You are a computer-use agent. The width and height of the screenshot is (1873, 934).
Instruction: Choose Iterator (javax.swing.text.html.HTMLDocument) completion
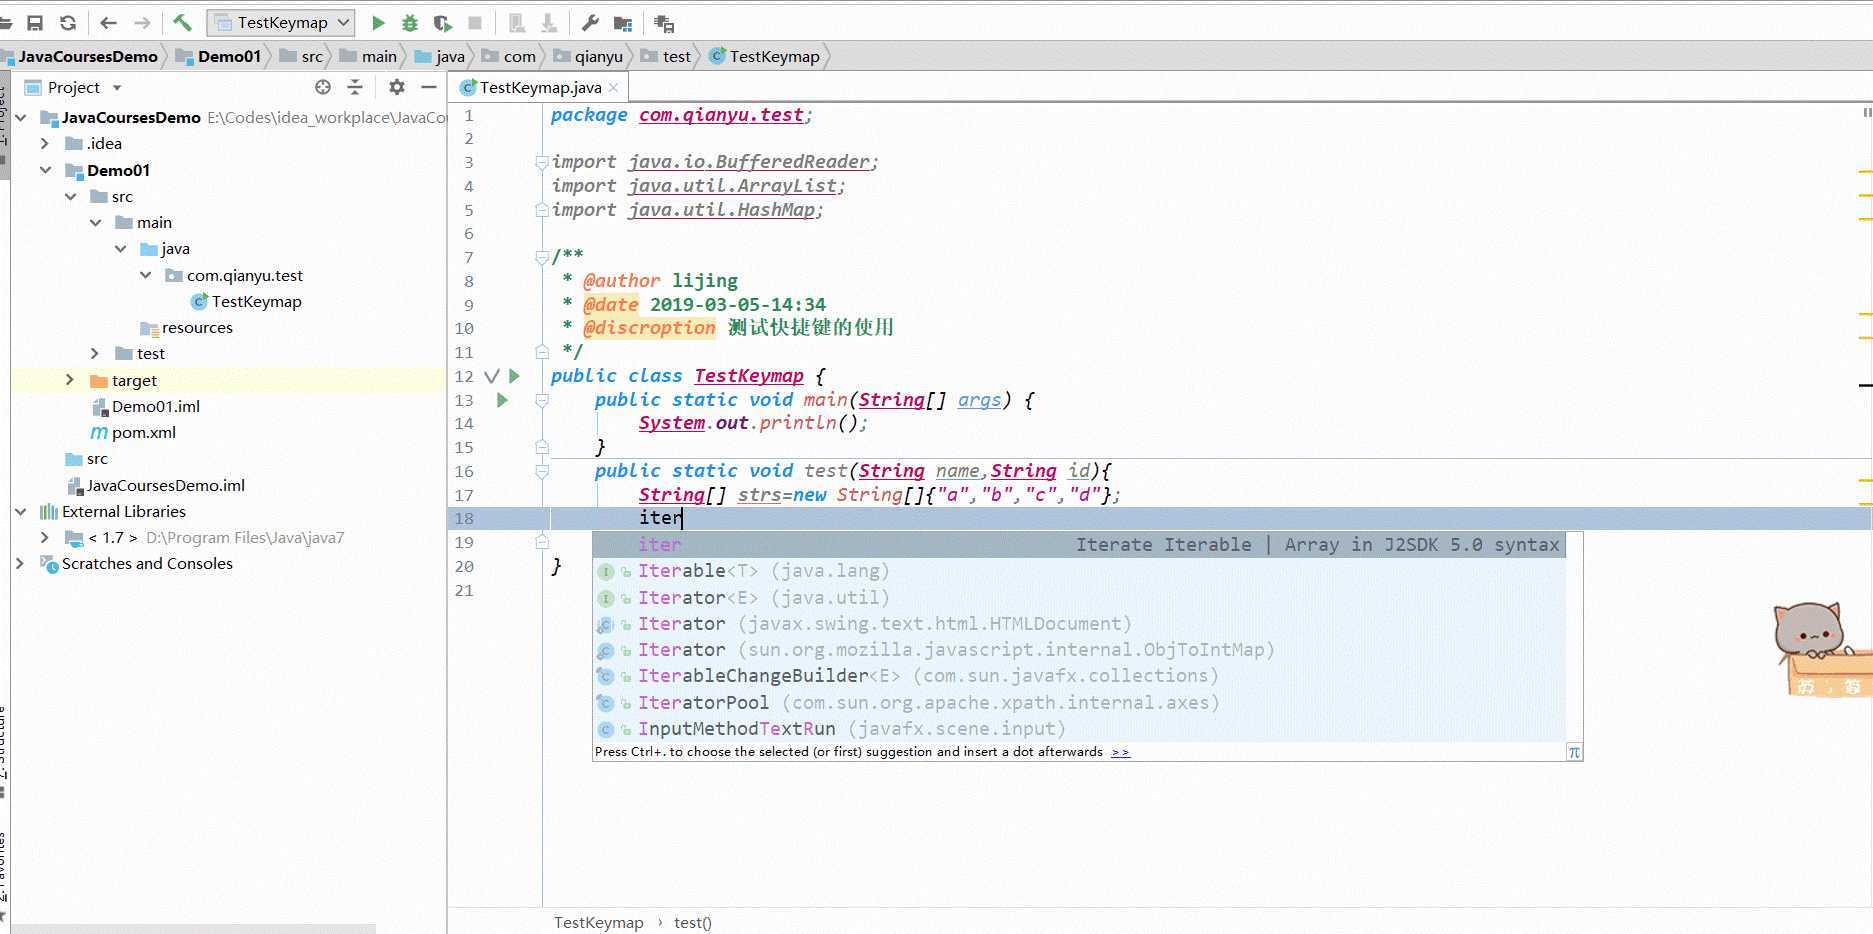(x=1079, y=624)
